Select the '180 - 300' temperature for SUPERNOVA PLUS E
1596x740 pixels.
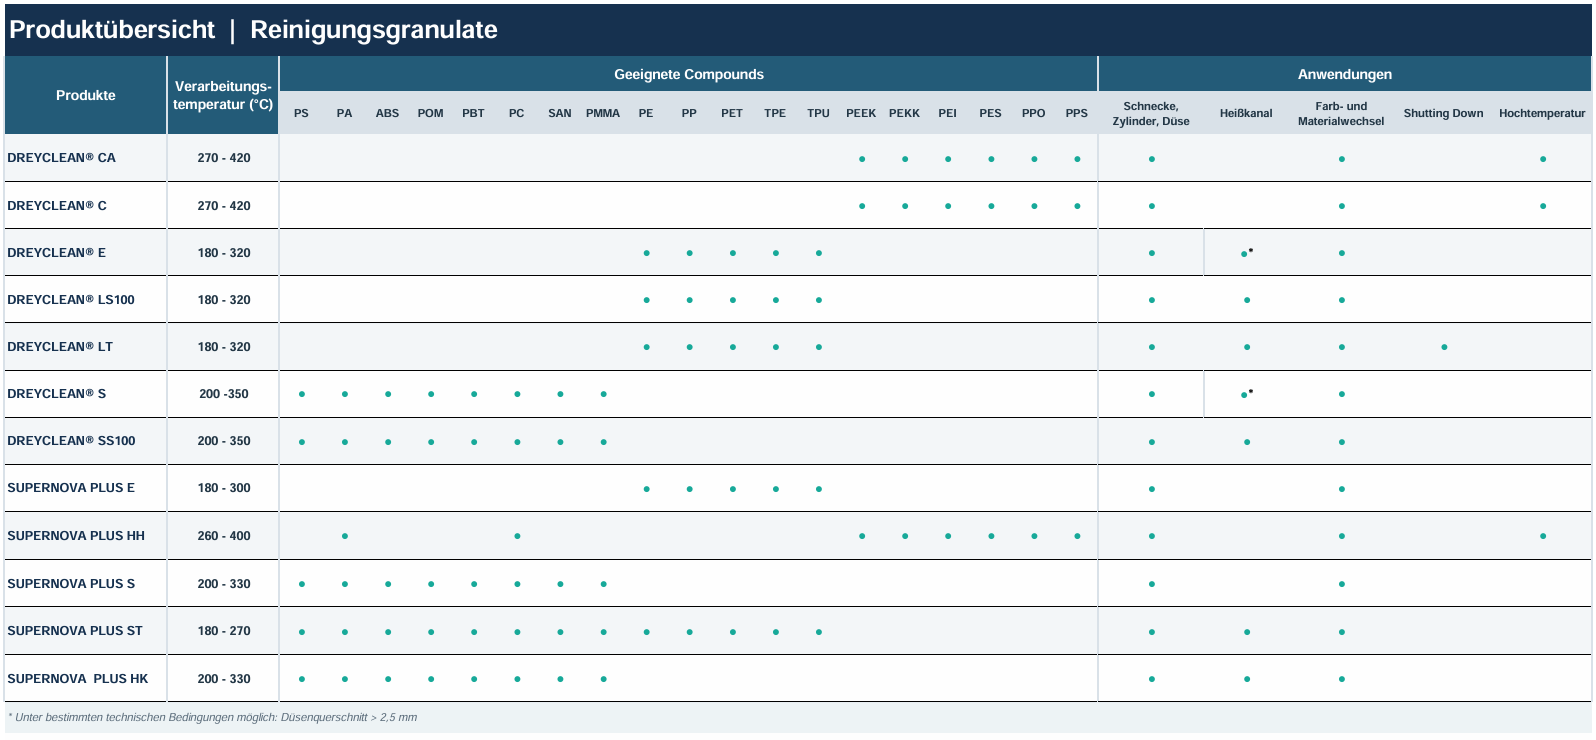tap(224, 488)
